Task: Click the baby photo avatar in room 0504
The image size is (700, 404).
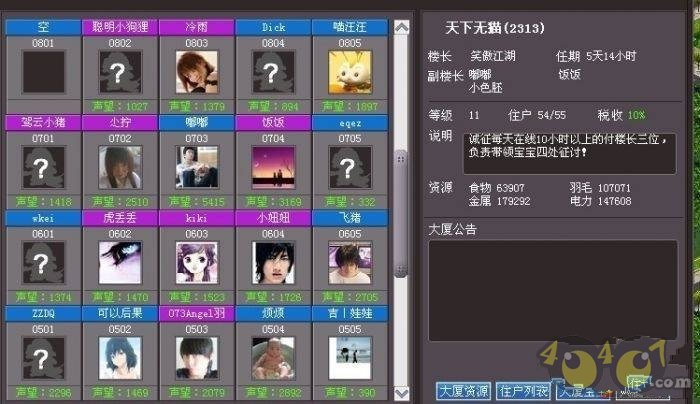Action: (x=273, y=358)
